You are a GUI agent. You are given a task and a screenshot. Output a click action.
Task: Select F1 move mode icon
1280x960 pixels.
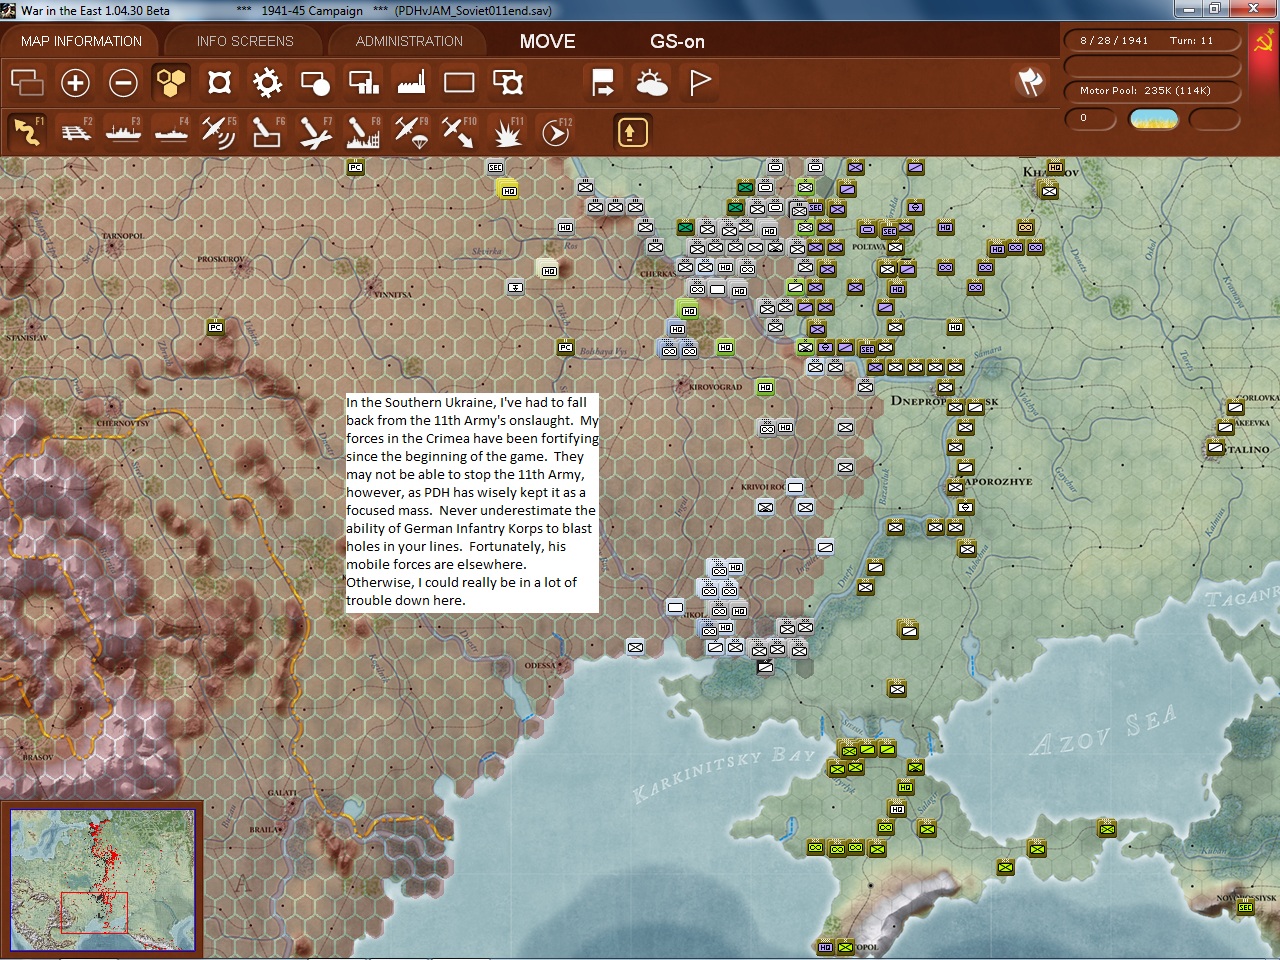pyautogui.click(x=27, y=131)
